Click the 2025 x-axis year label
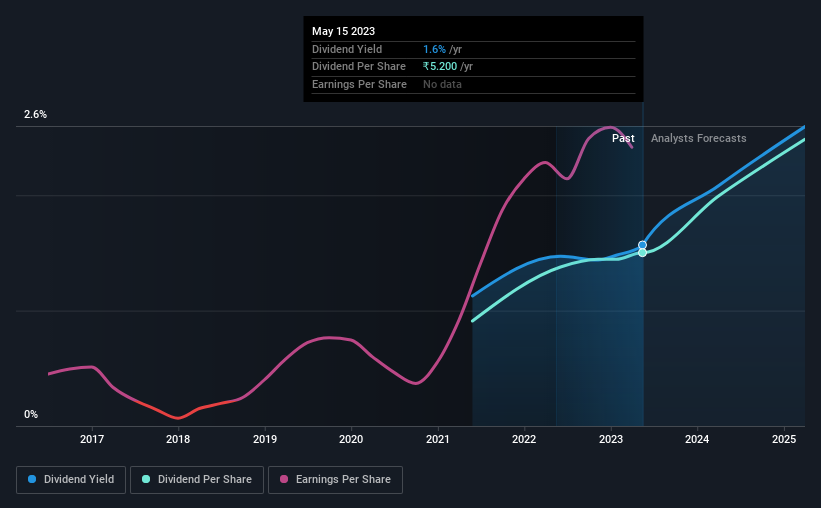This screenshot has height=508, width=821. click(x=784, y=439)
